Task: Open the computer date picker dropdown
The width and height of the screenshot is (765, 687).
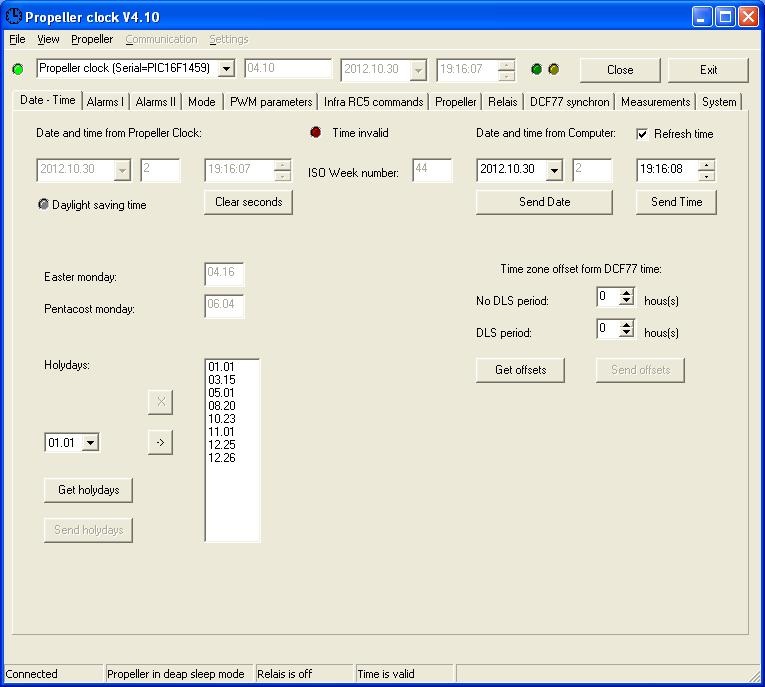Action: pyautogui.click(x=554, y=170)
